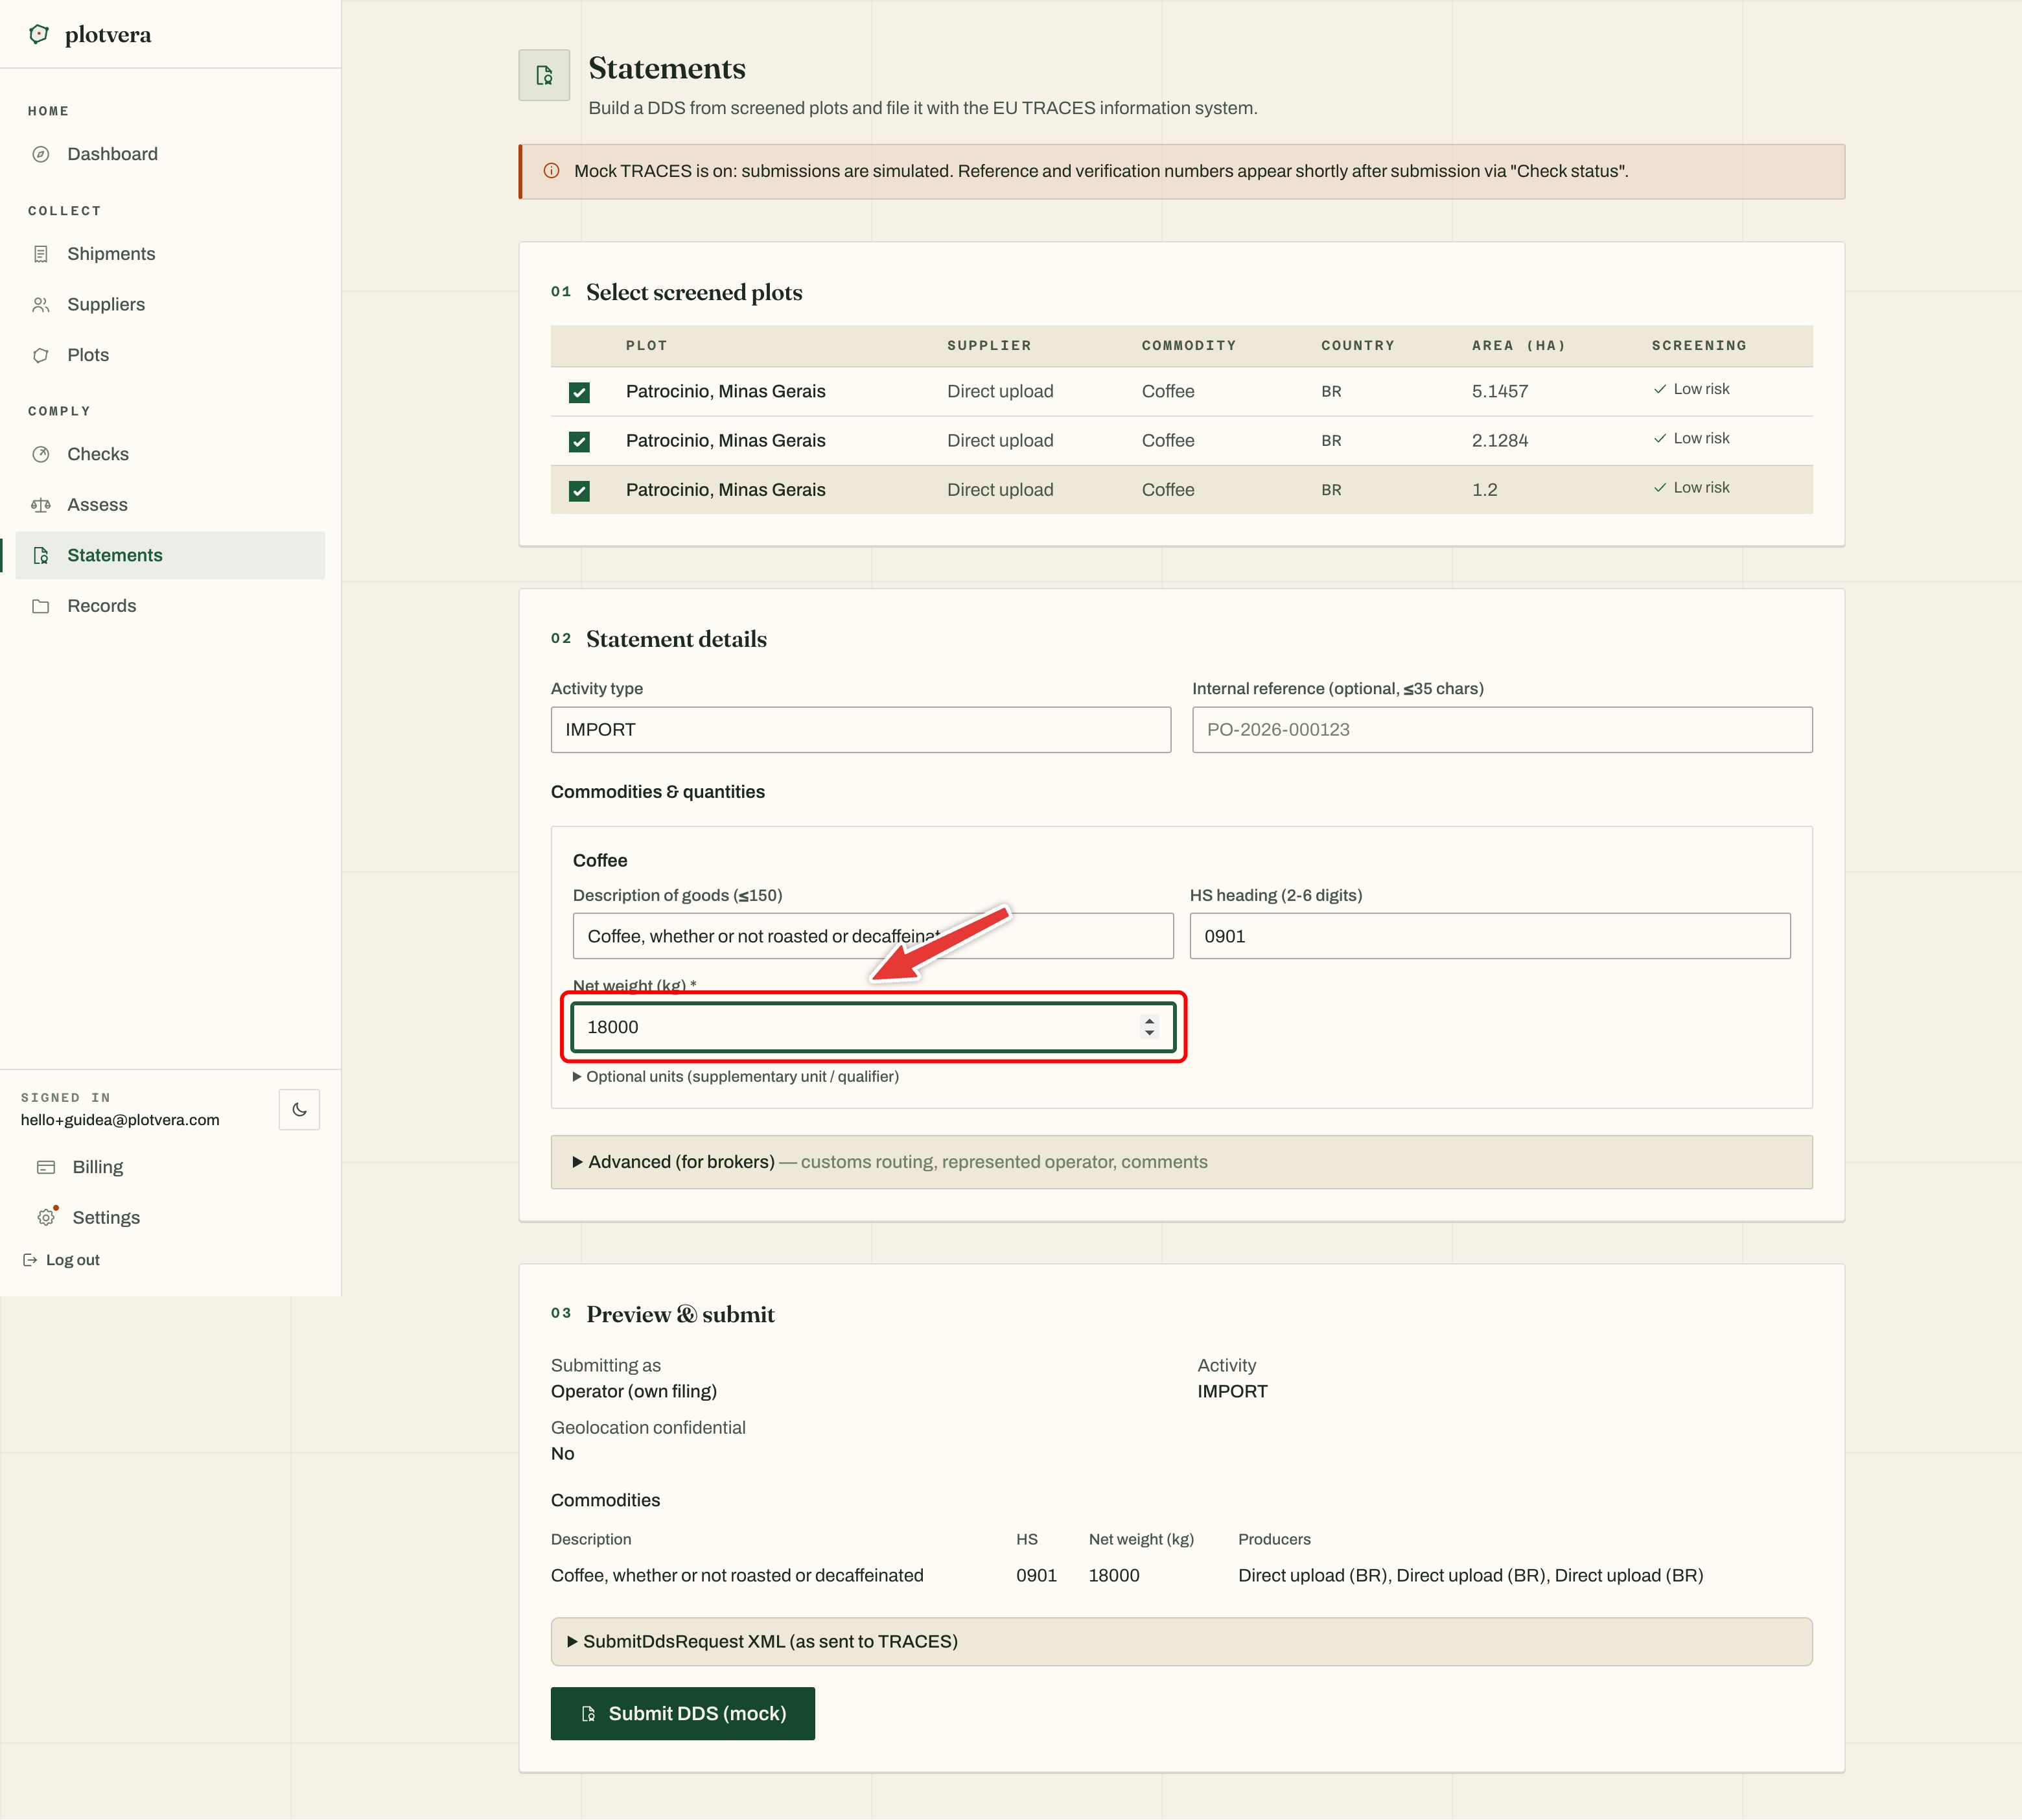Click the preview HS value 0901

click(x=1036, y=1576)
